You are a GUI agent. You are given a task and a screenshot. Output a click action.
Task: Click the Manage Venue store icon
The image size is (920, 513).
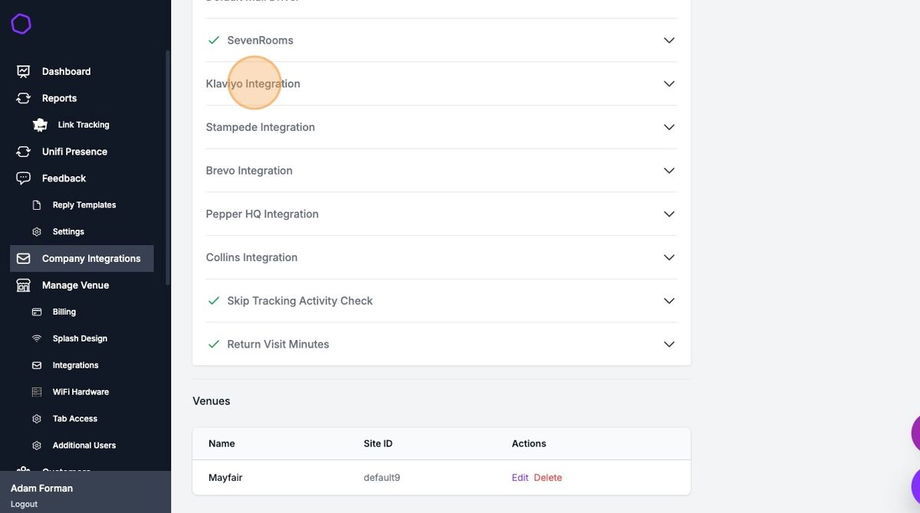click(23, 285)
